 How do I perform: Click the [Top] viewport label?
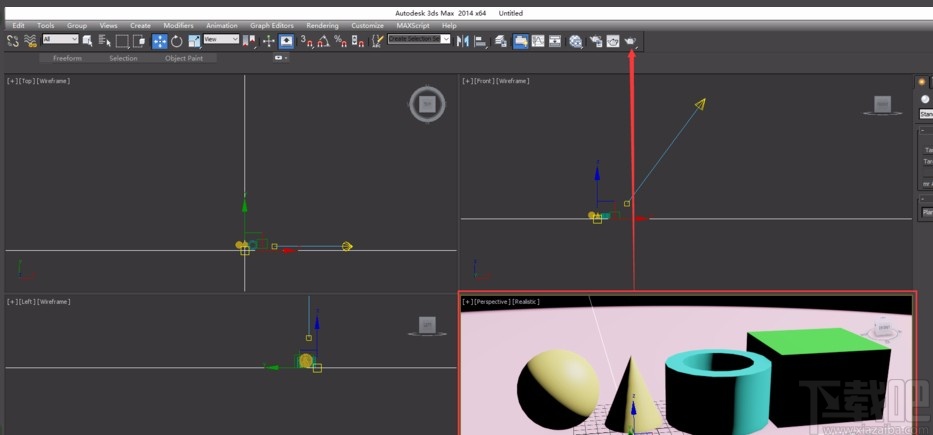pos(27,81)
